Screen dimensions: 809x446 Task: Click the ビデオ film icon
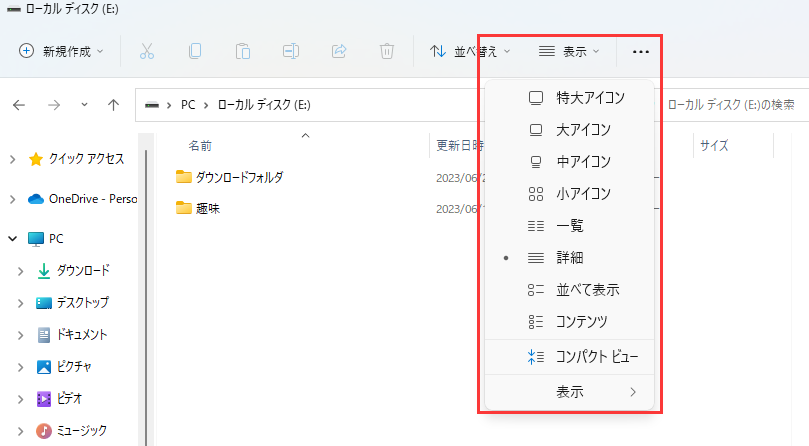tap(44, 399)
